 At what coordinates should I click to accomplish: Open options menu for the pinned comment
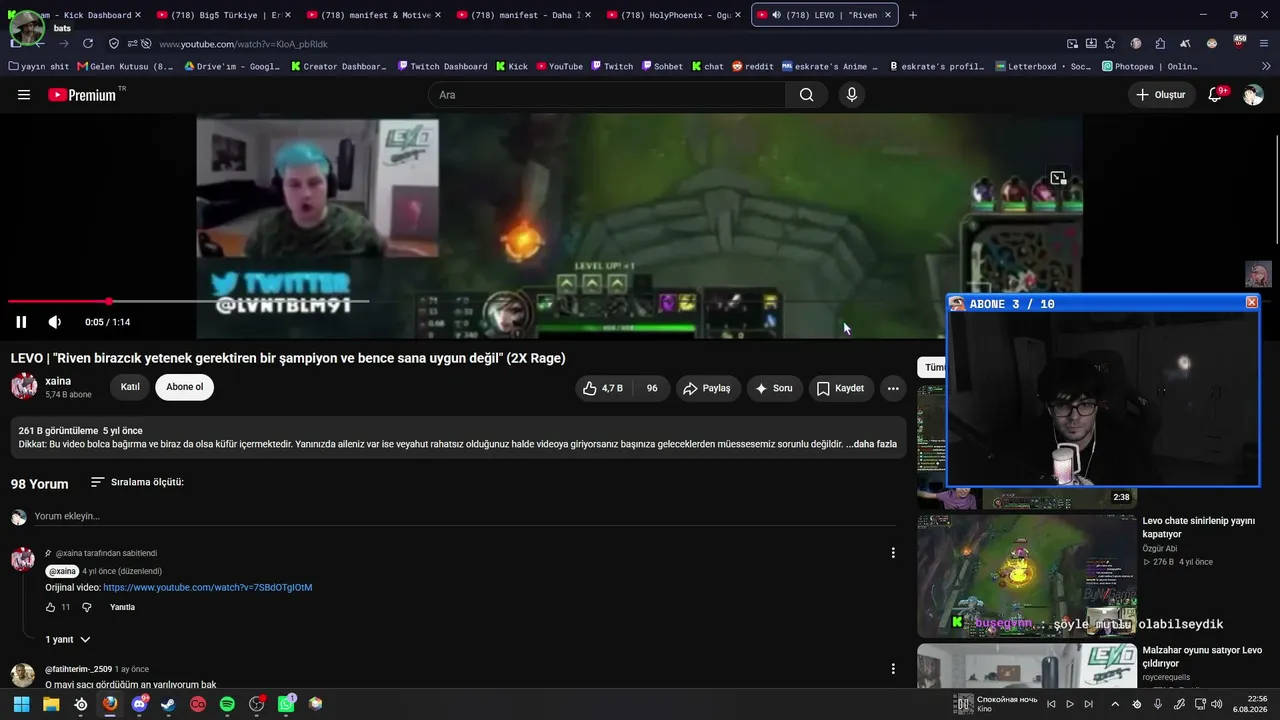pyautogui.click(x=893, y=553)
